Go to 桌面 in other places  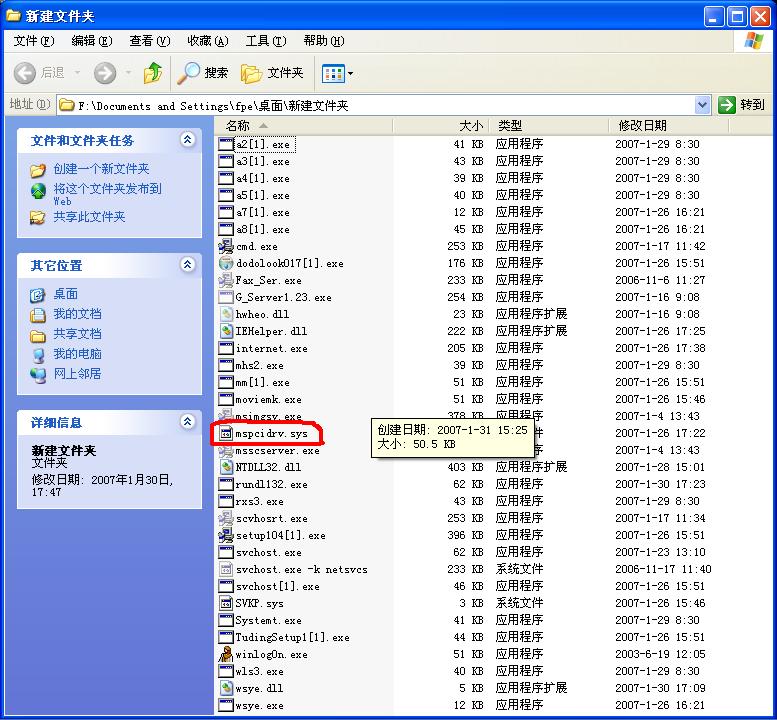click(x=65, y=294)
